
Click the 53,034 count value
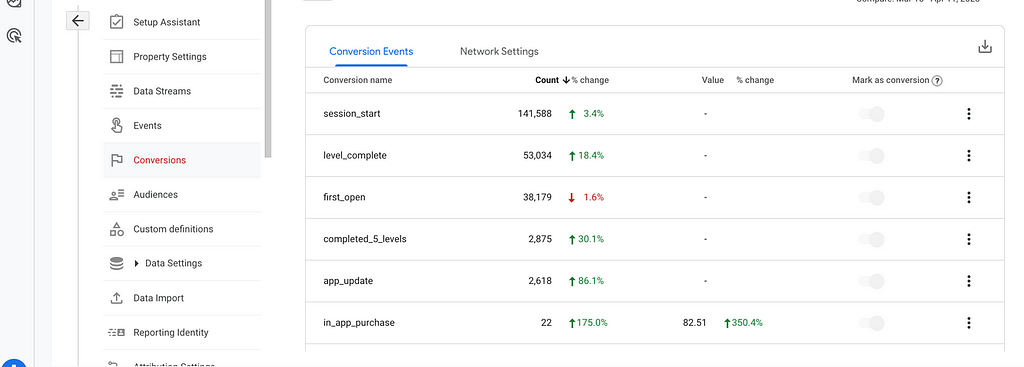point(537,155)
